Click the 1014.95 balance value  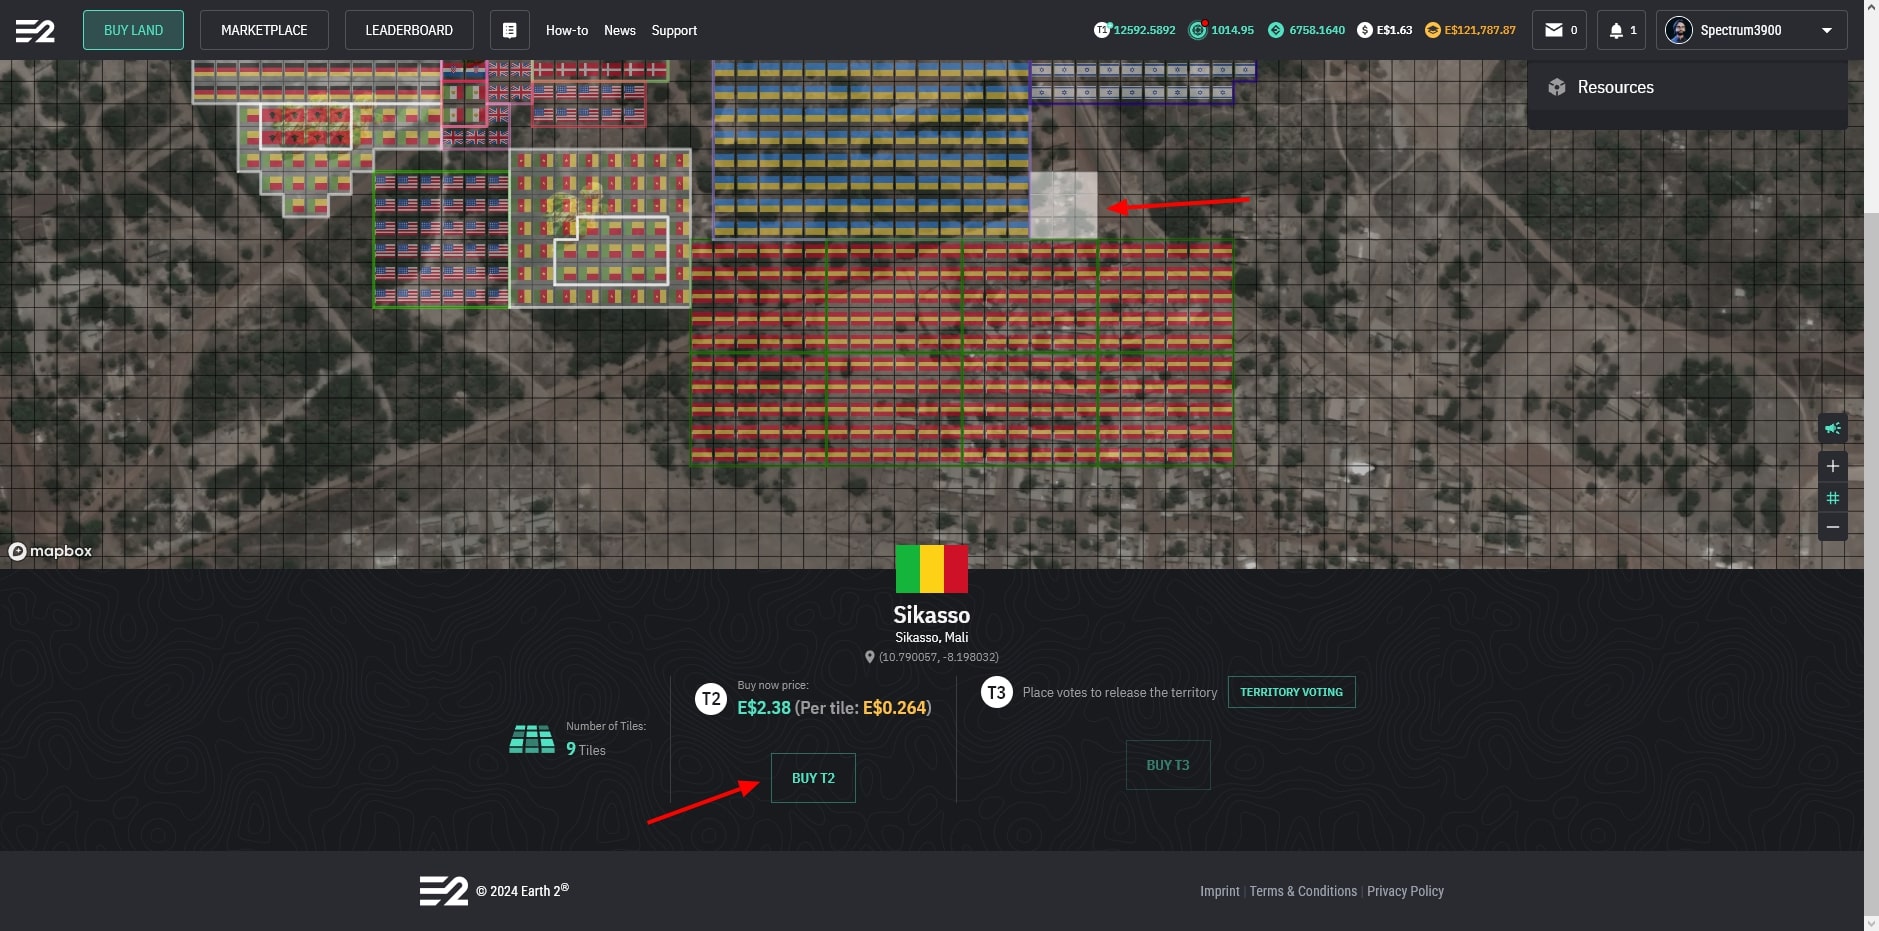[1232, 30]
